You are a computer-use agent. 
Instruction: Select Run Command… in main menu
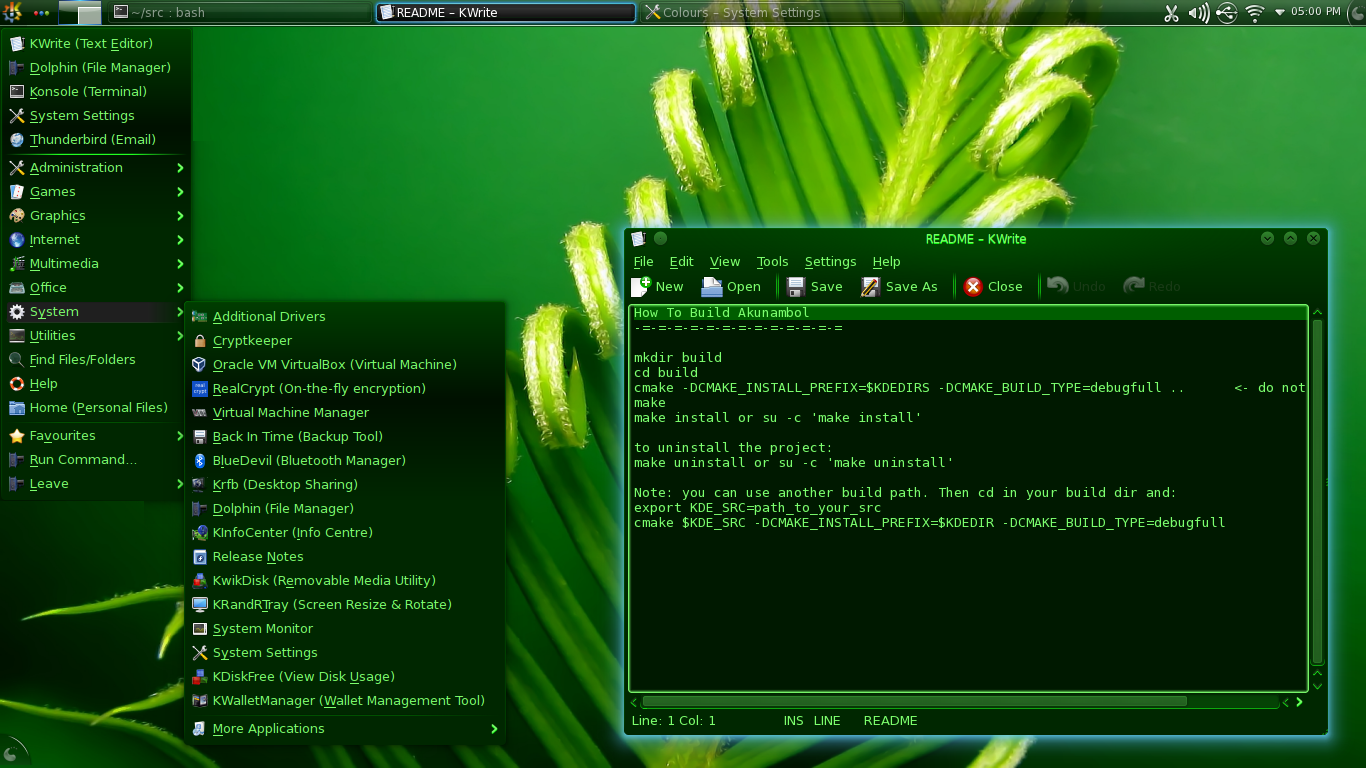(x=97, y=459)
